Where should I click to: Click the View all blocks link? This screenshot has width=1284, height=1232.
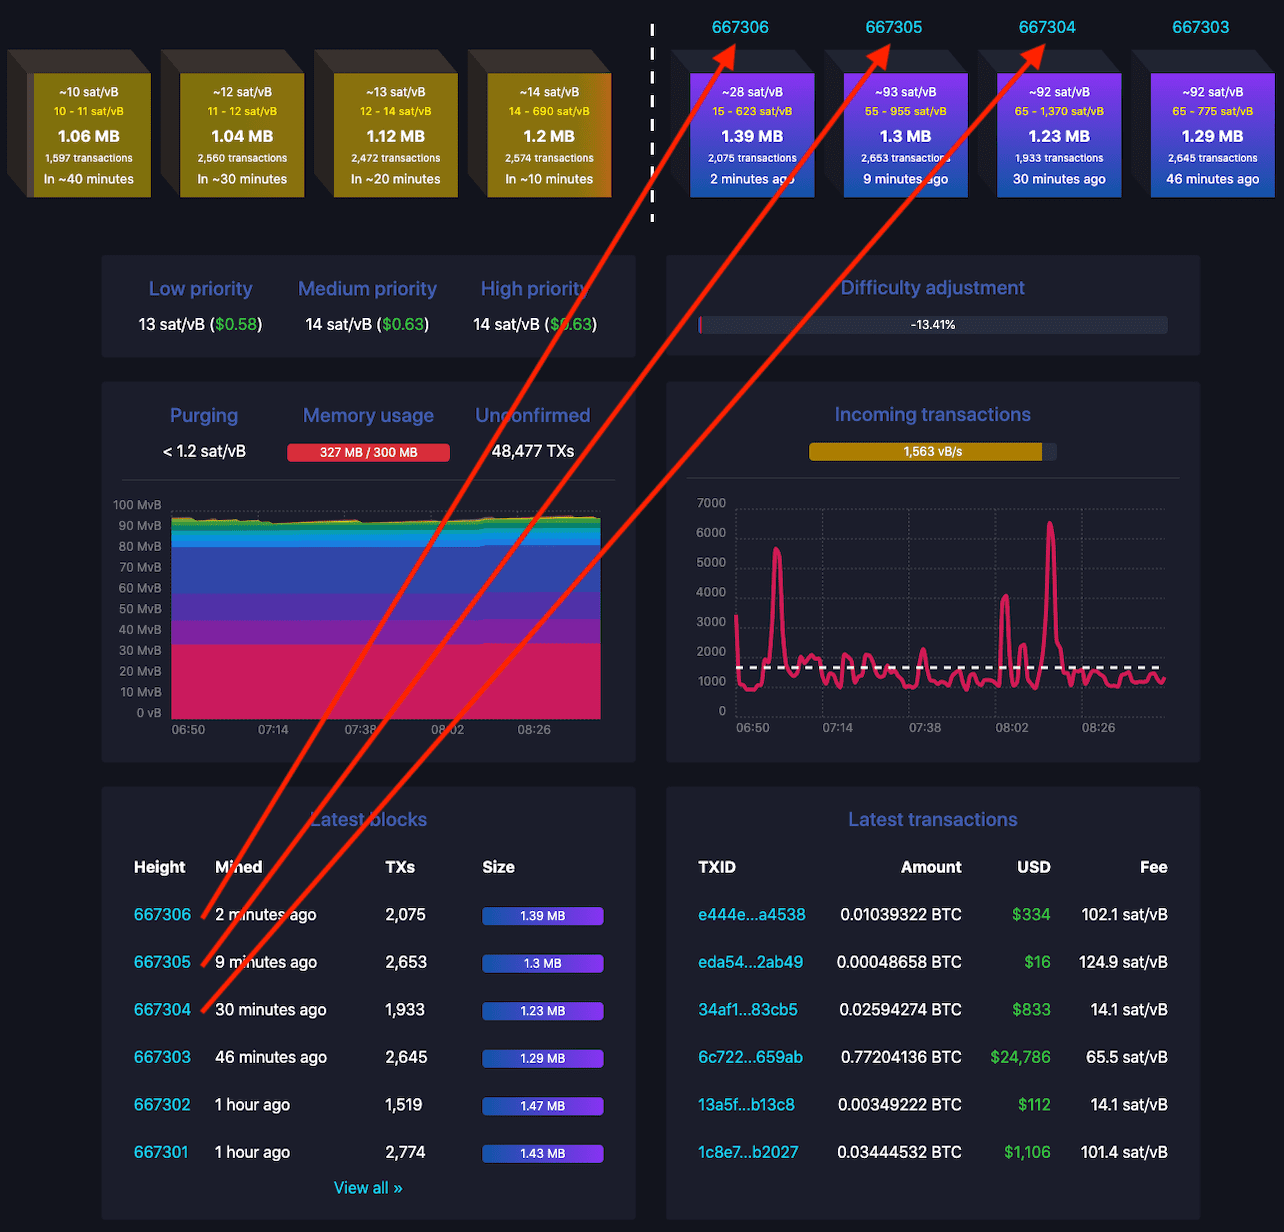(368, 1187)
